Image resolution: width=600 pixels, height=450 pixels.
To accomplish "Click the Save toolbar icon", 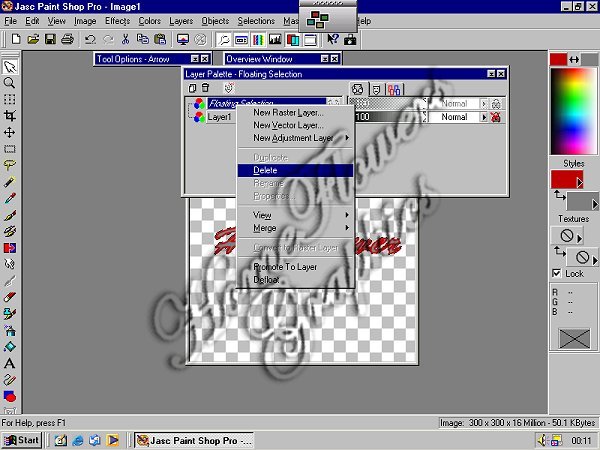I will point(50,39).
